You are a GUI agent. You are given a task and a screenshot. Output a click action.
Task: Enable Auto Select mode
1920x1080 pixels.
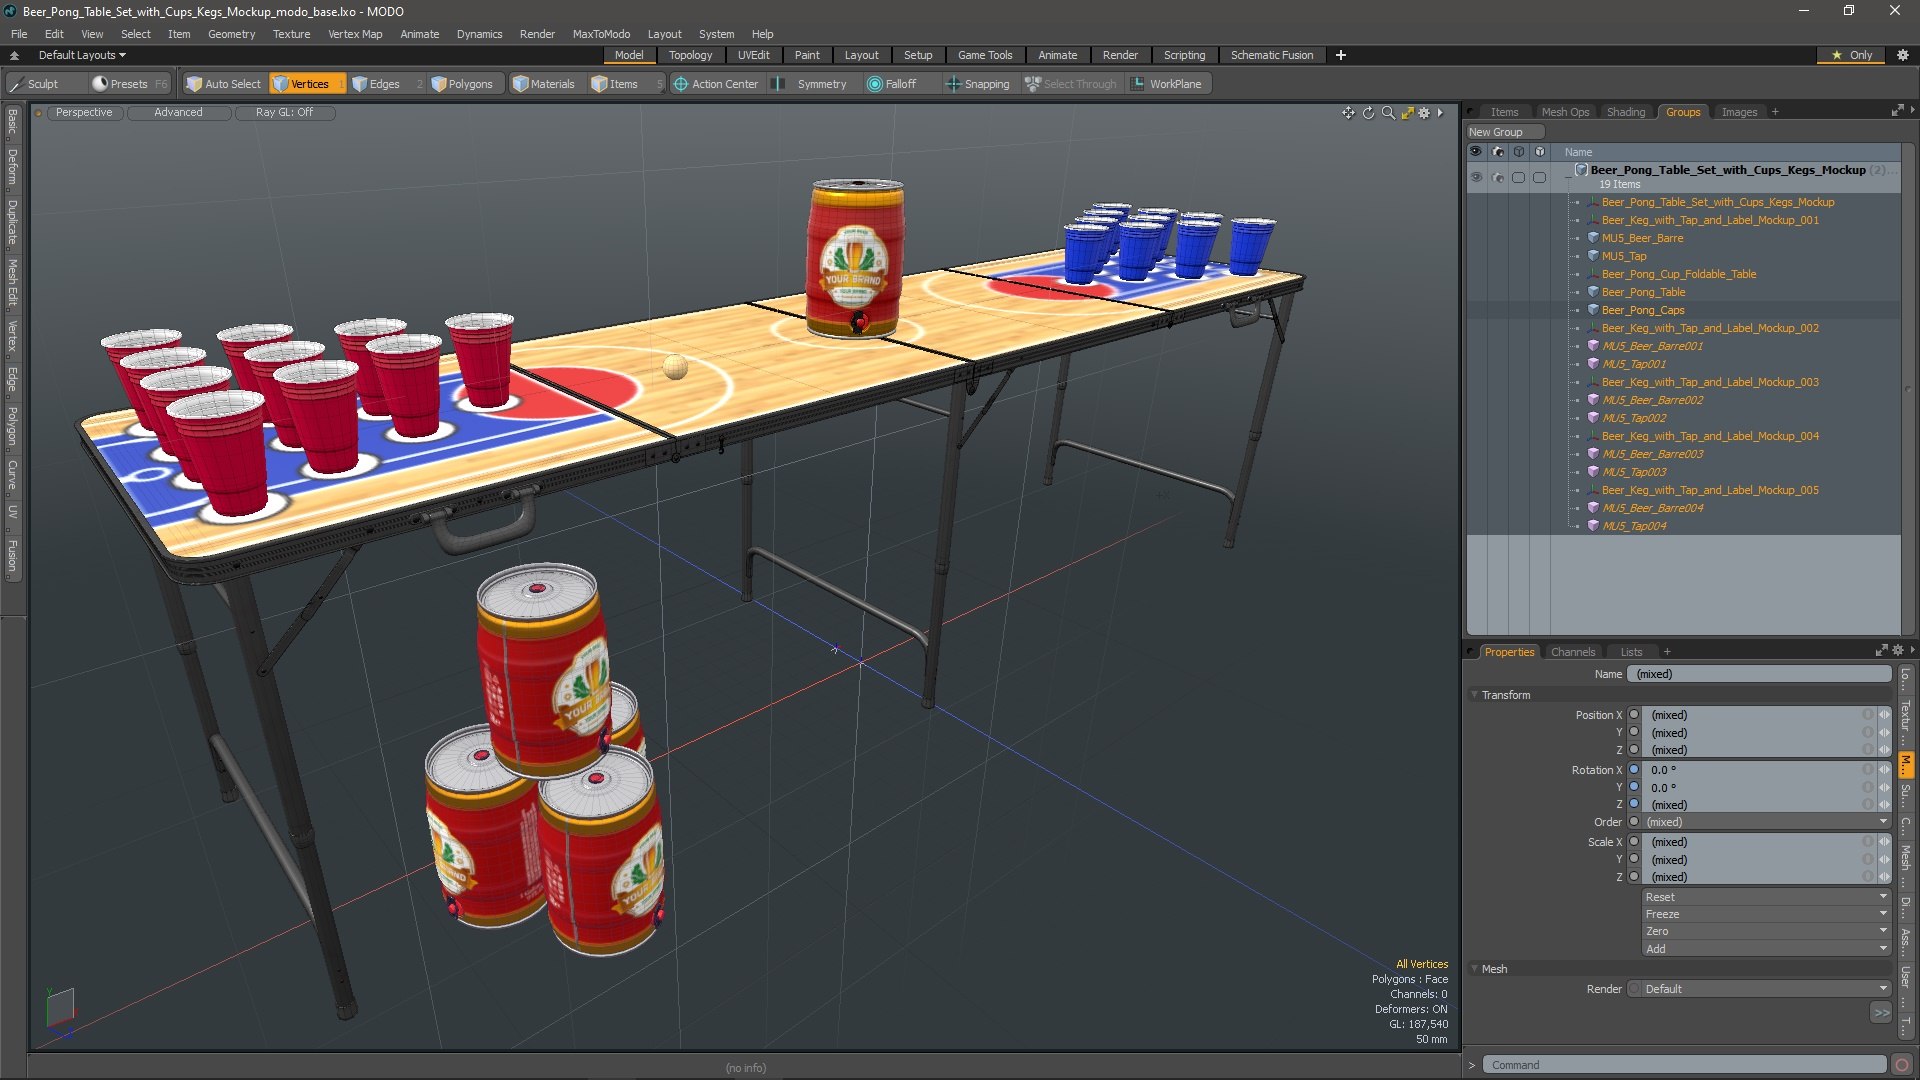tap(223, 84)
